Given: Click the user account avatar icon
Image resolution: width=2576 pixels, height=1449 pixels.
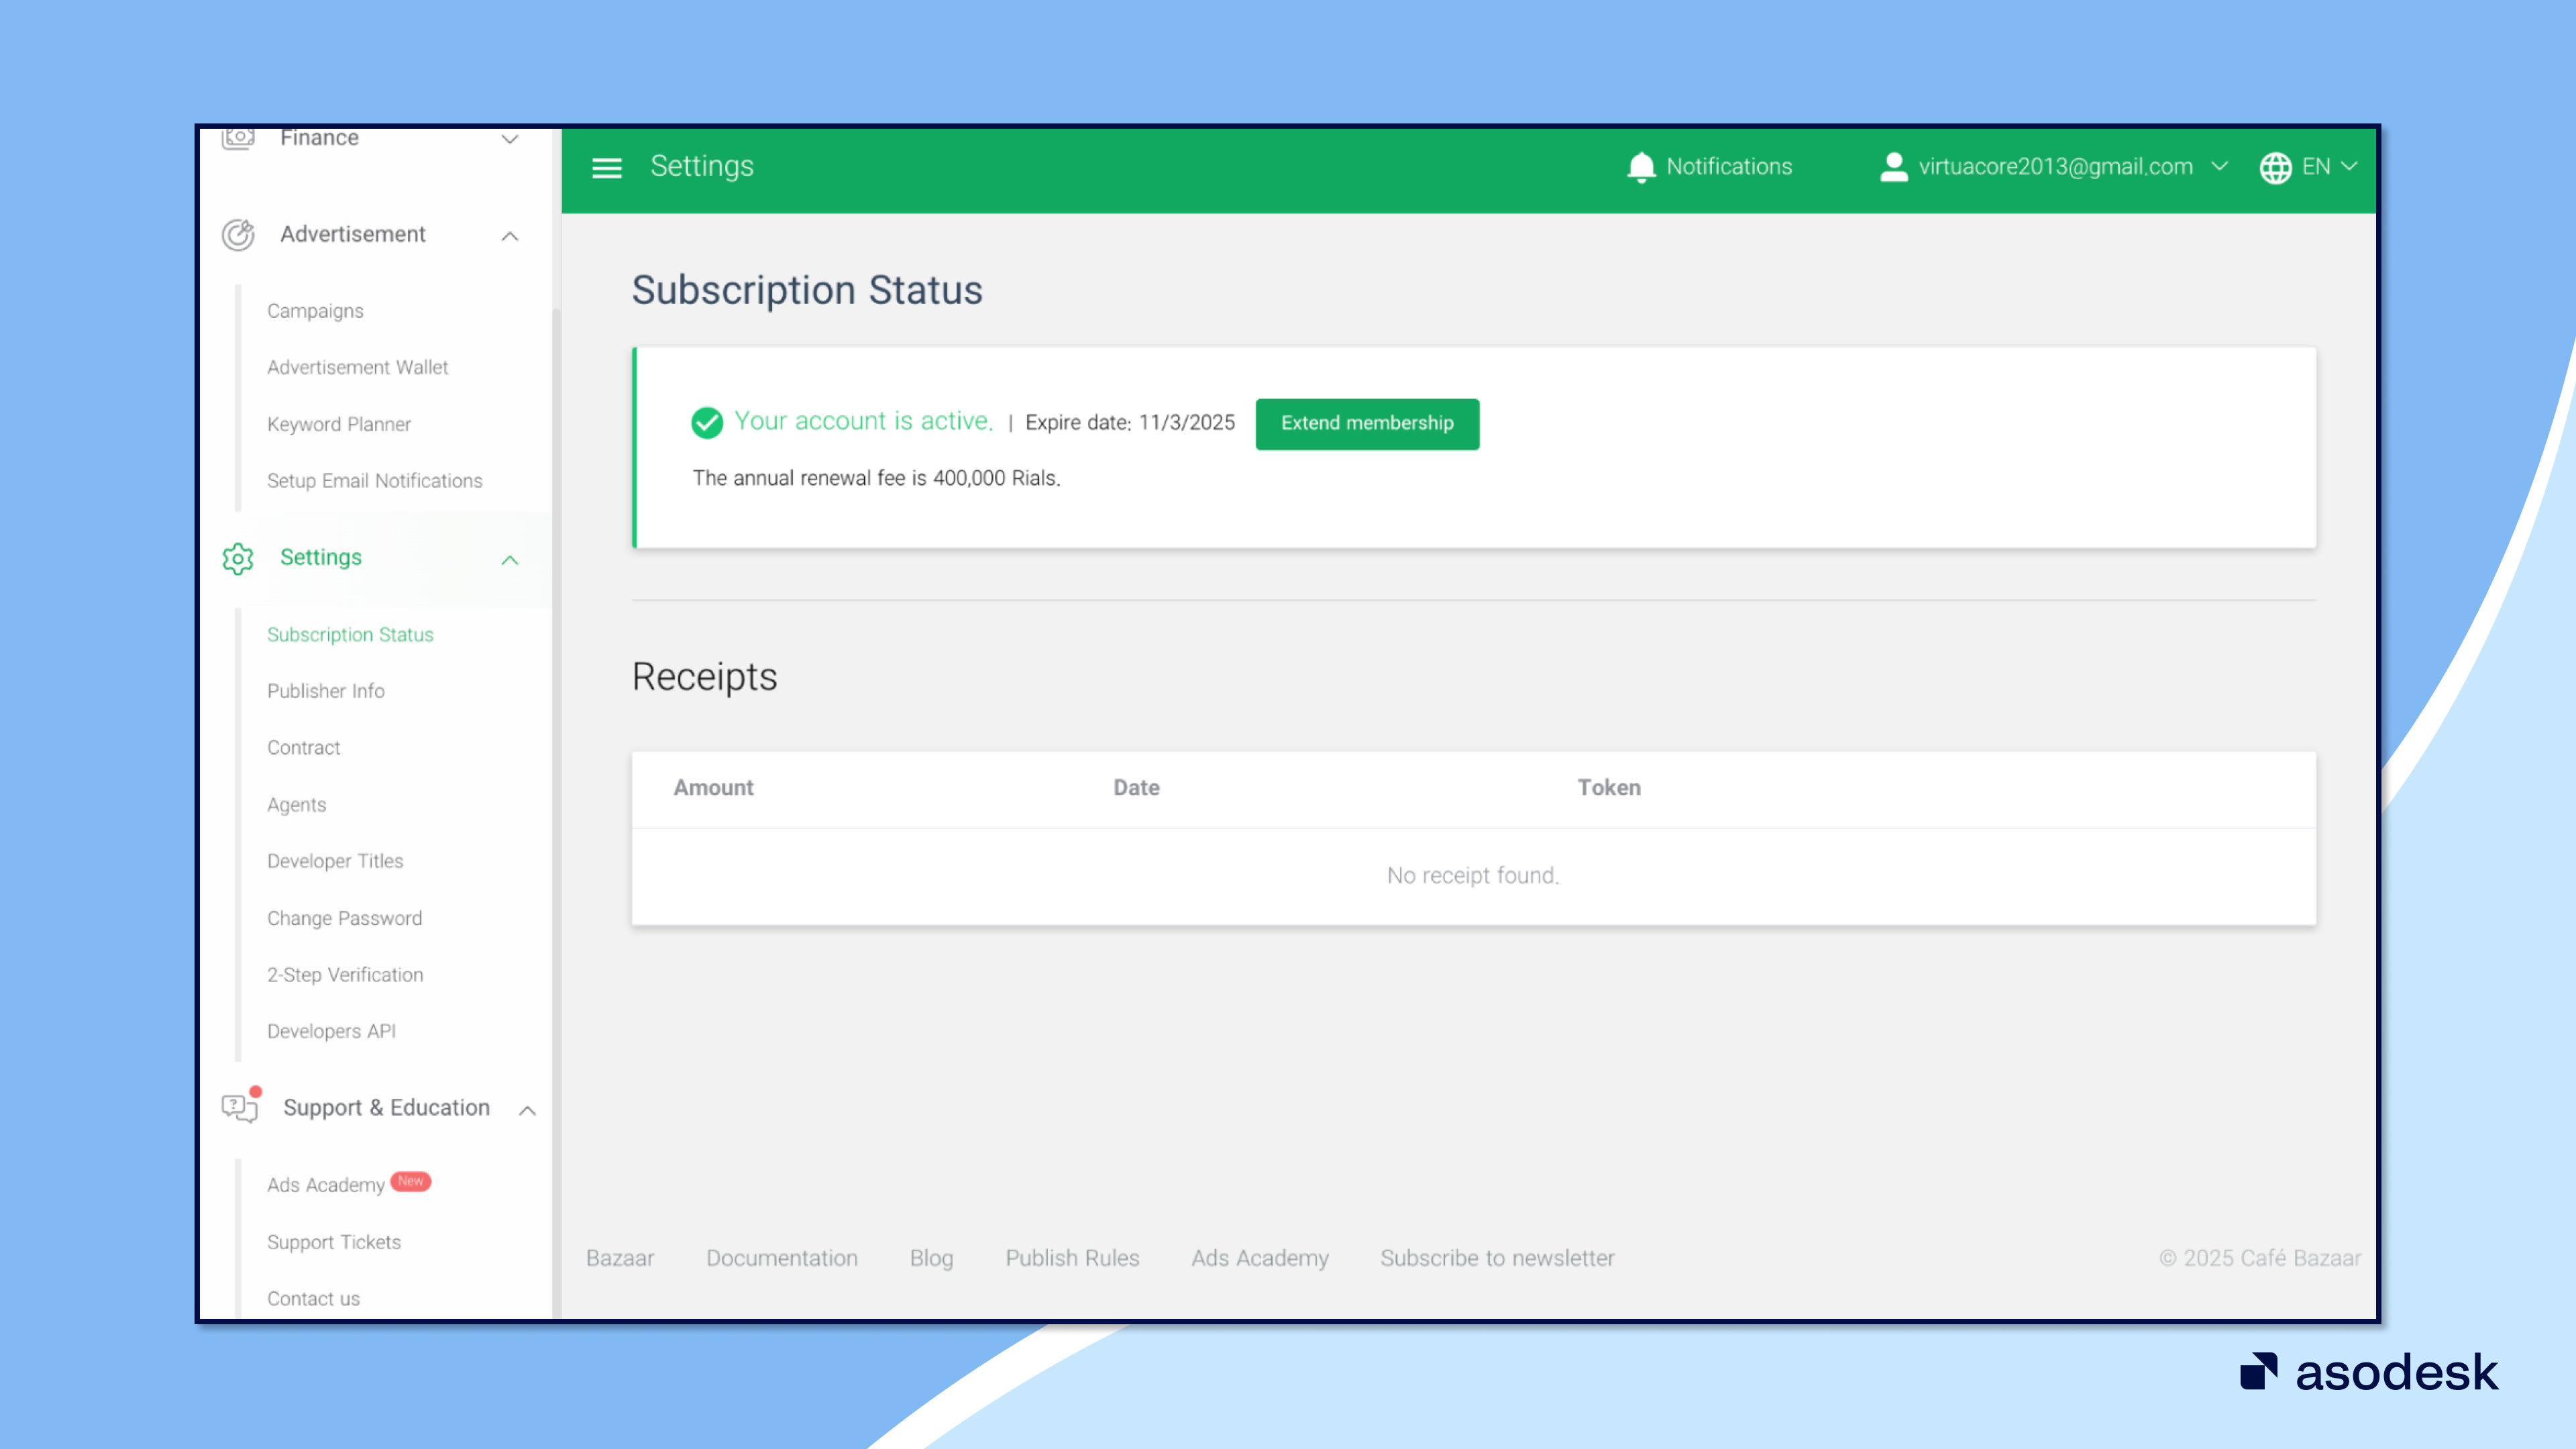Looking at the screenshot, I should 1893,167.
